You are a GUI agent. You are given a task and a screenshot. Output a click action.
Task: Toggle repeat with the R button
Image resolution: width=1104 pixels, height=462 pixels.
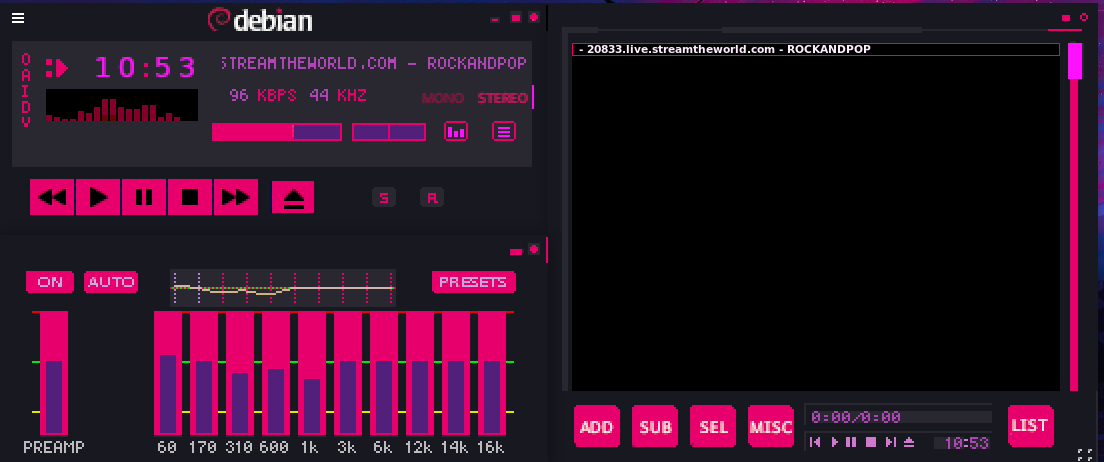432,198
